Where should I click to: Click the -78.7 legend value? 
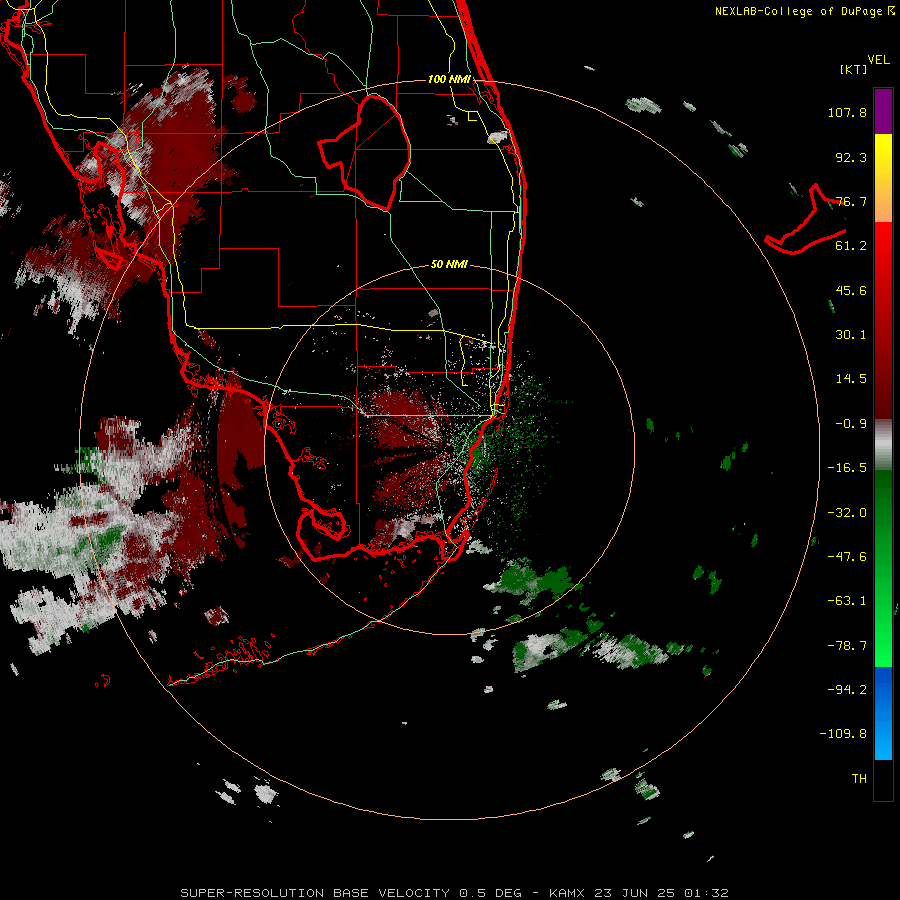coord(847,646)
